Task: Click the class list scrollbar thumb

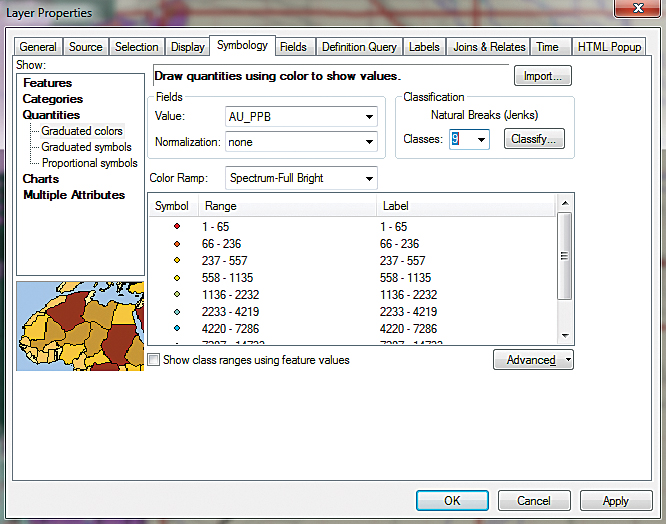Action: point(564,256)
